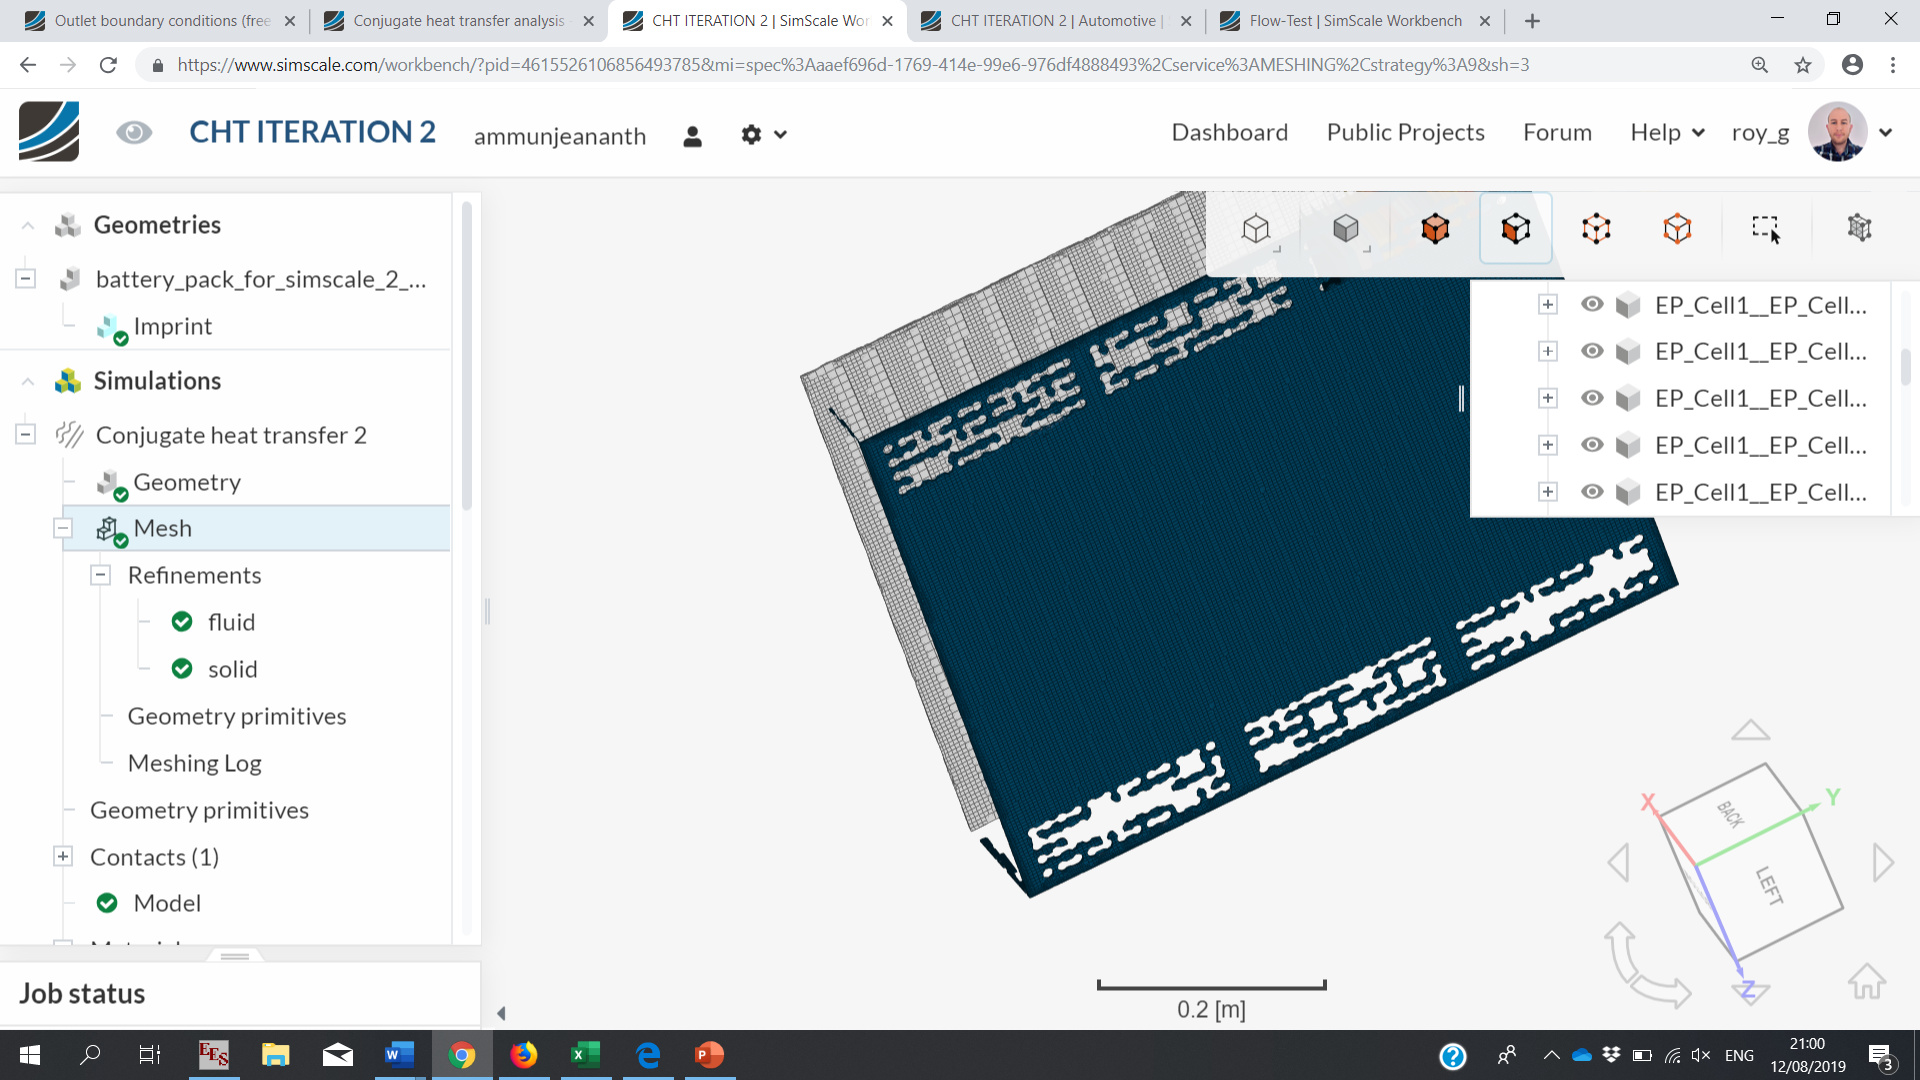Click the wireframe cube view icon

[x=1255, y=229]
